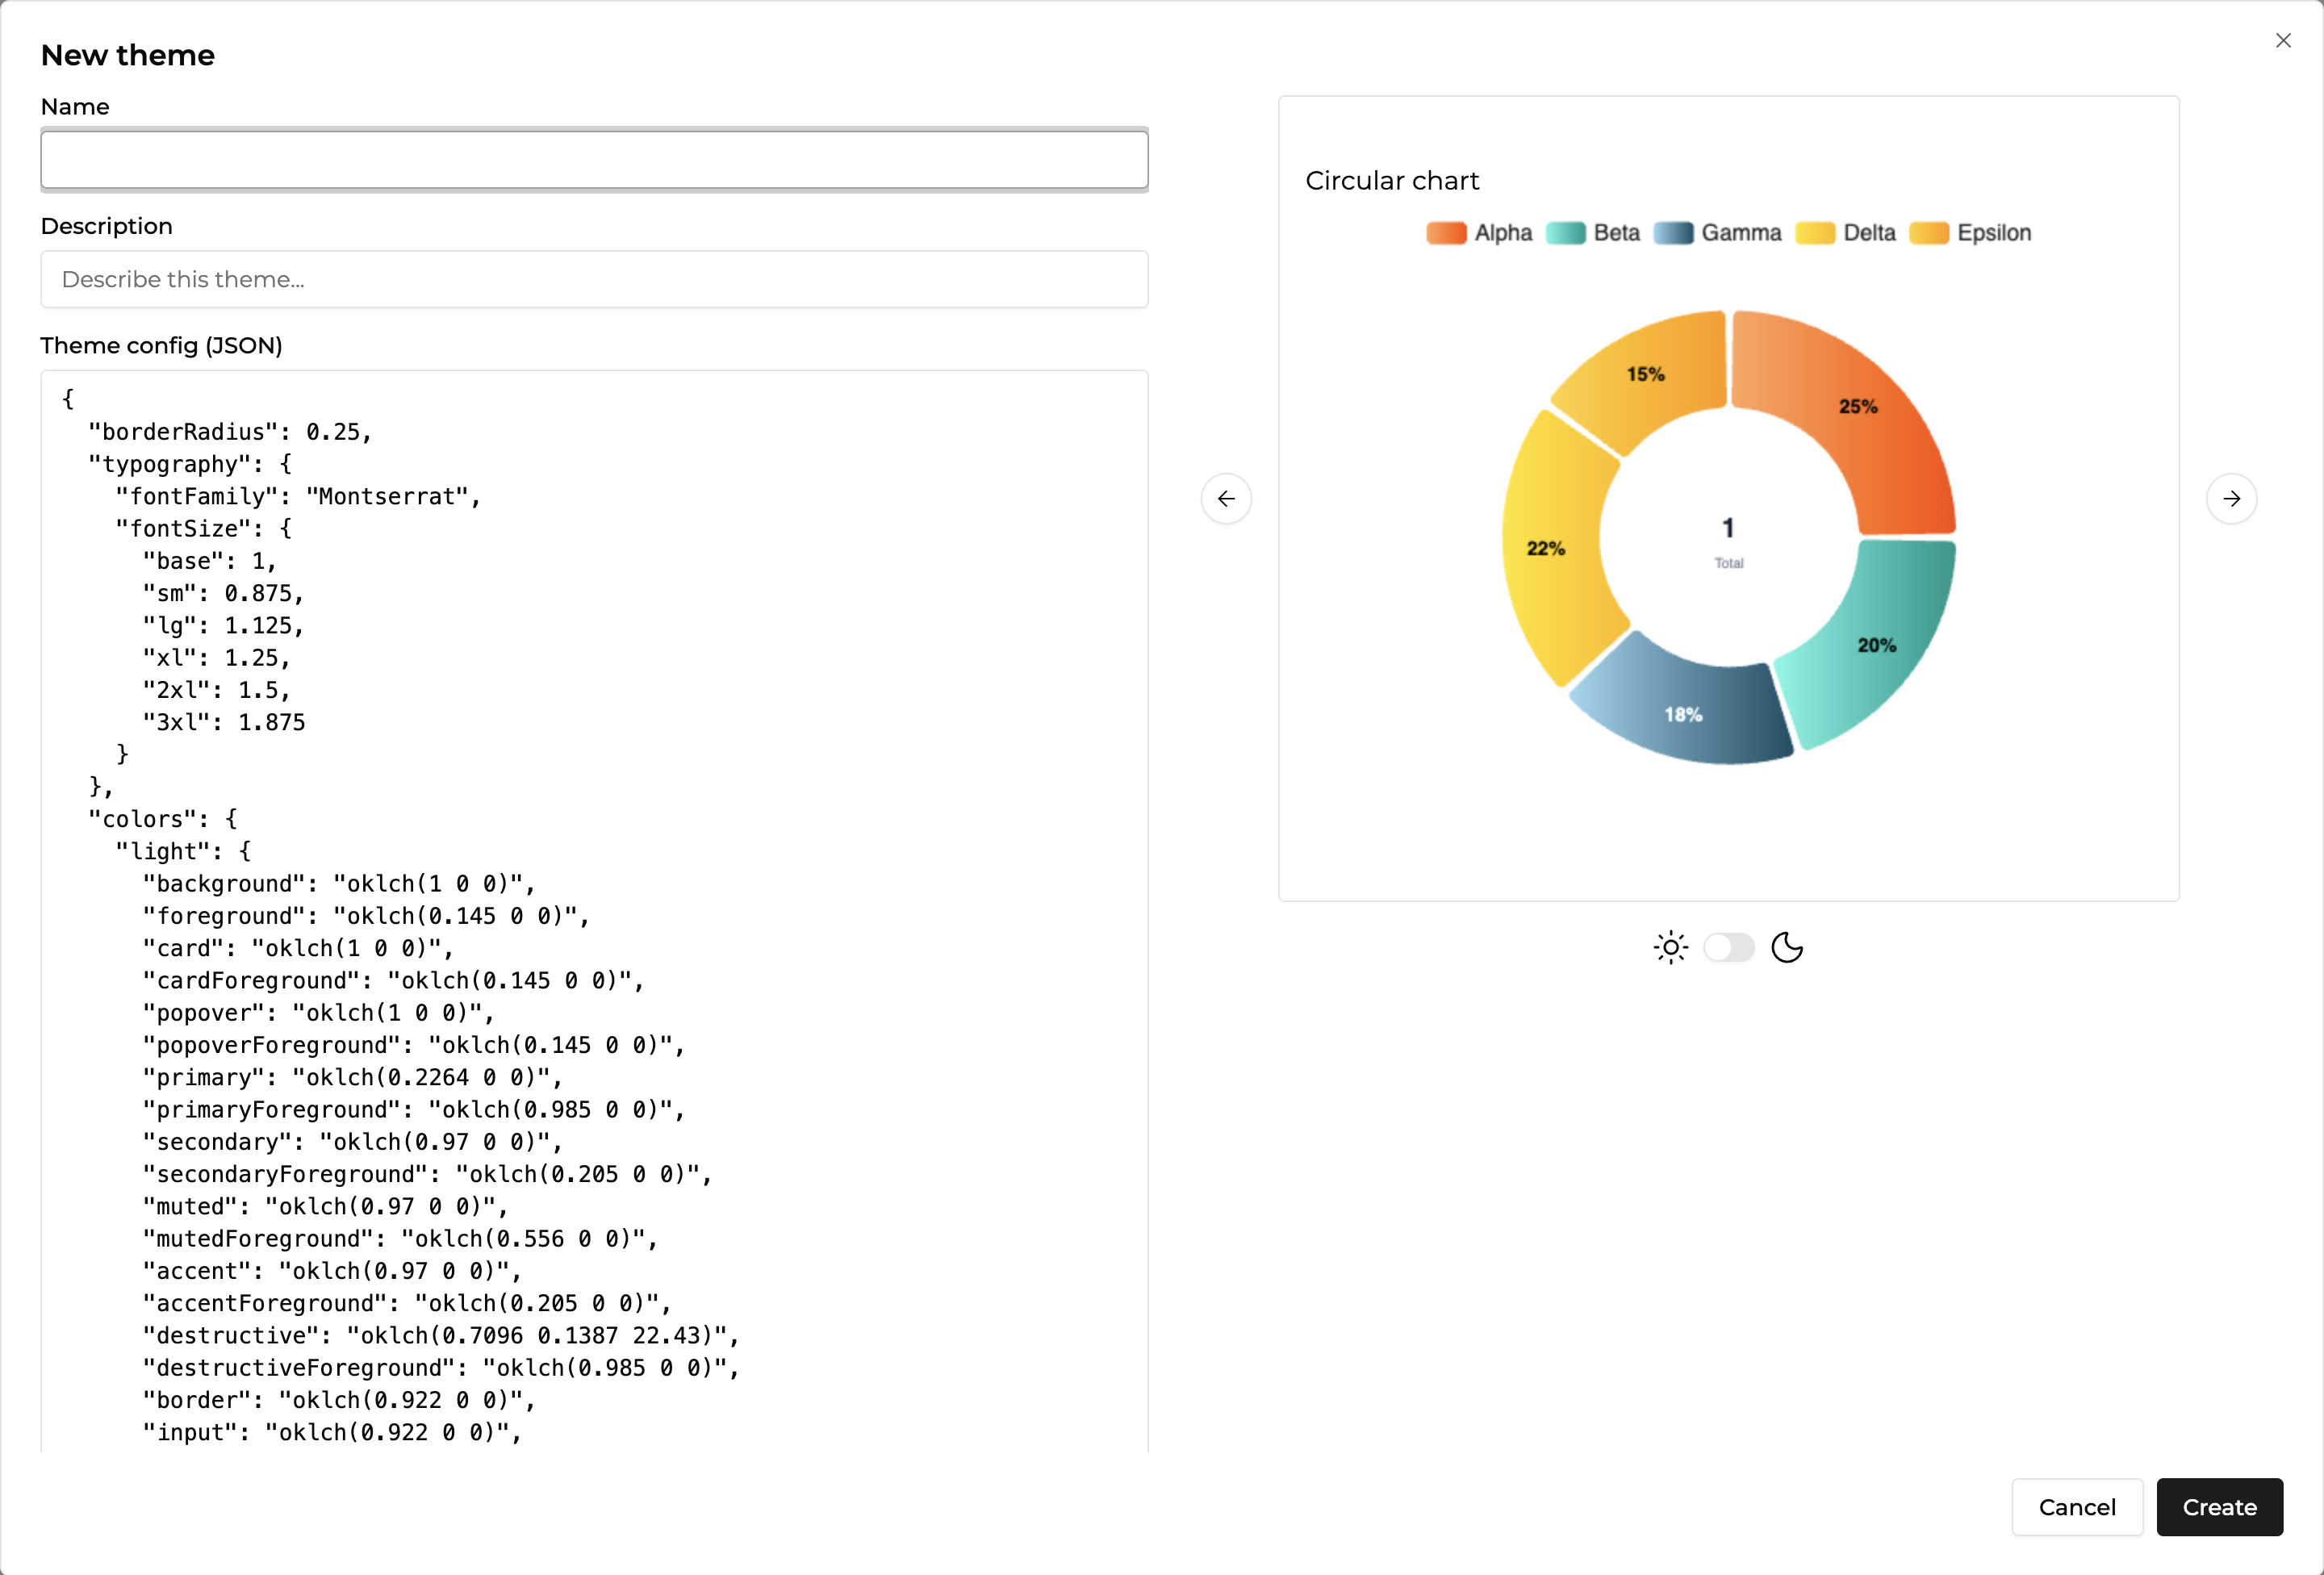Image resolution: width=2324 pixels, height=1575 pixels.
Task: Toggle the light/dark mode switch
Action: click(x=1729, y=947)
